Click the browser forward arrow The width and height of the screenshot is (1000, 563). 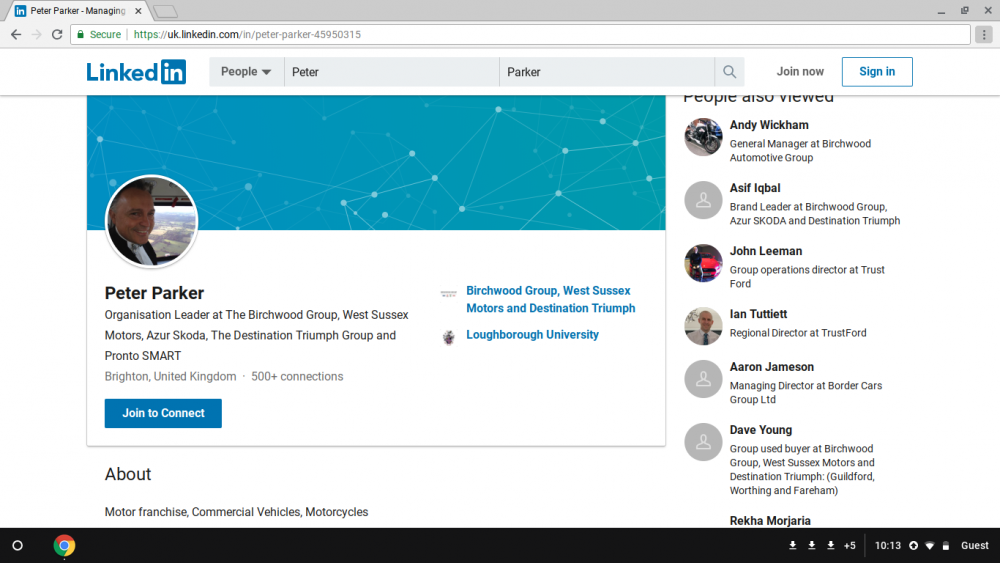(36, 34)
